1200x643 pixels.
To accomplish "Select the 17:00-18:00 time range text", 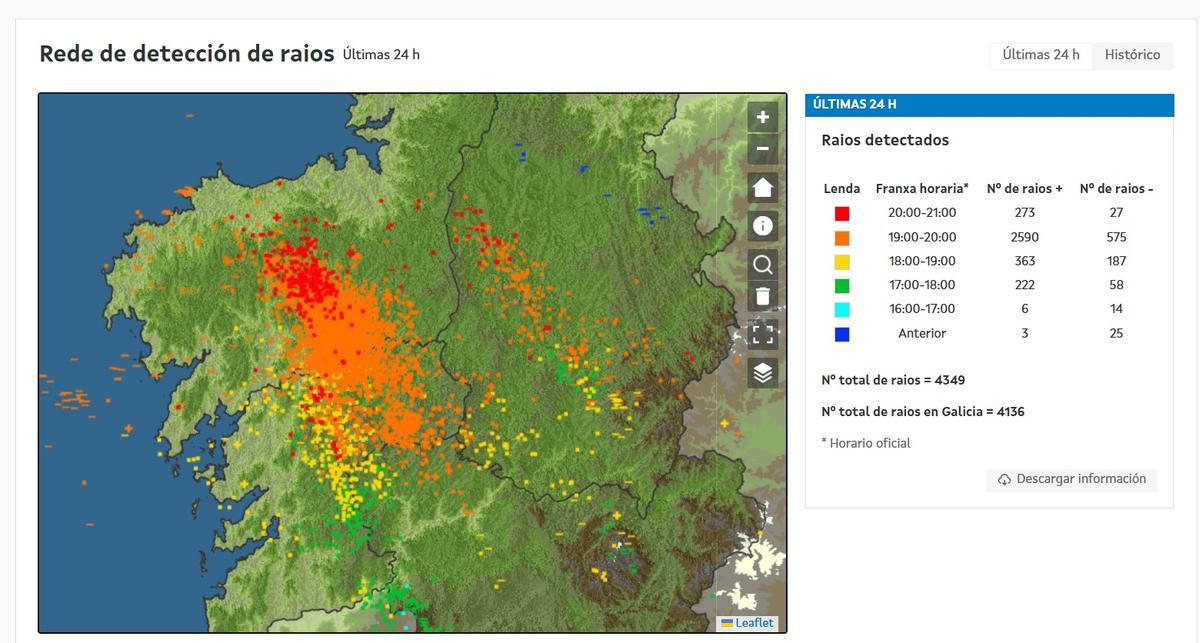I will (x=922, y=285).
